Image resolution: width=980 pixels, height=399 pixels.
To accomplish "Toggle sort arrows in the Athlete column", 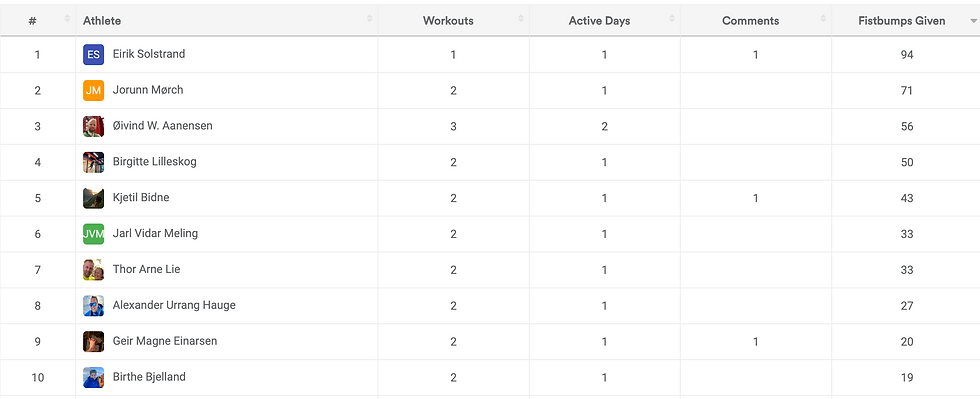I will coord(369,20).
